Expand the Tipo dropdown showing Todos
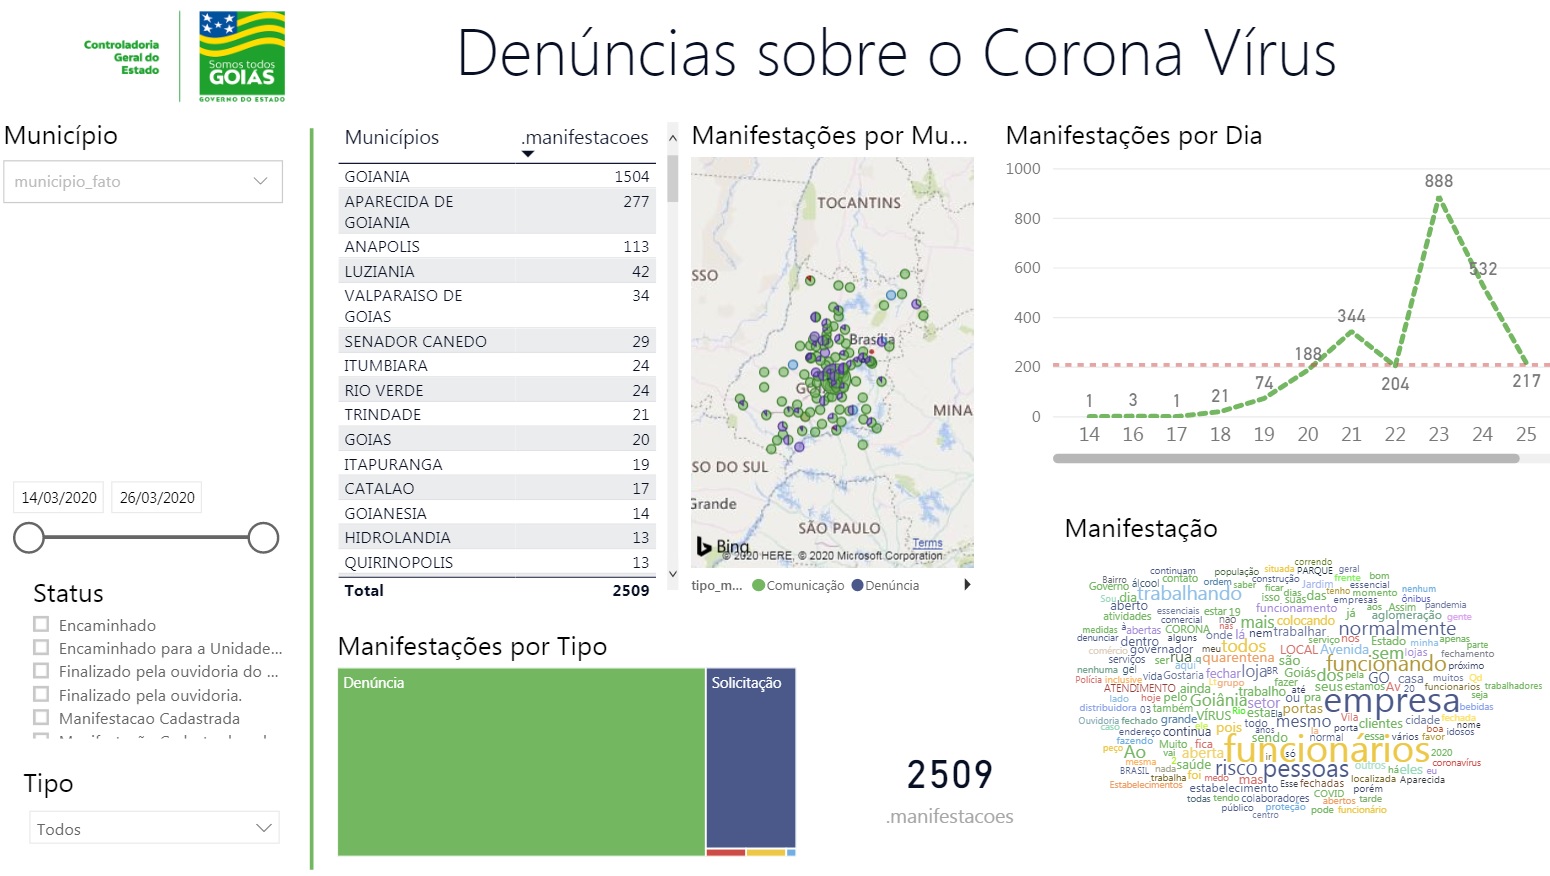The image size is (1550, 876). pos(154,828)
